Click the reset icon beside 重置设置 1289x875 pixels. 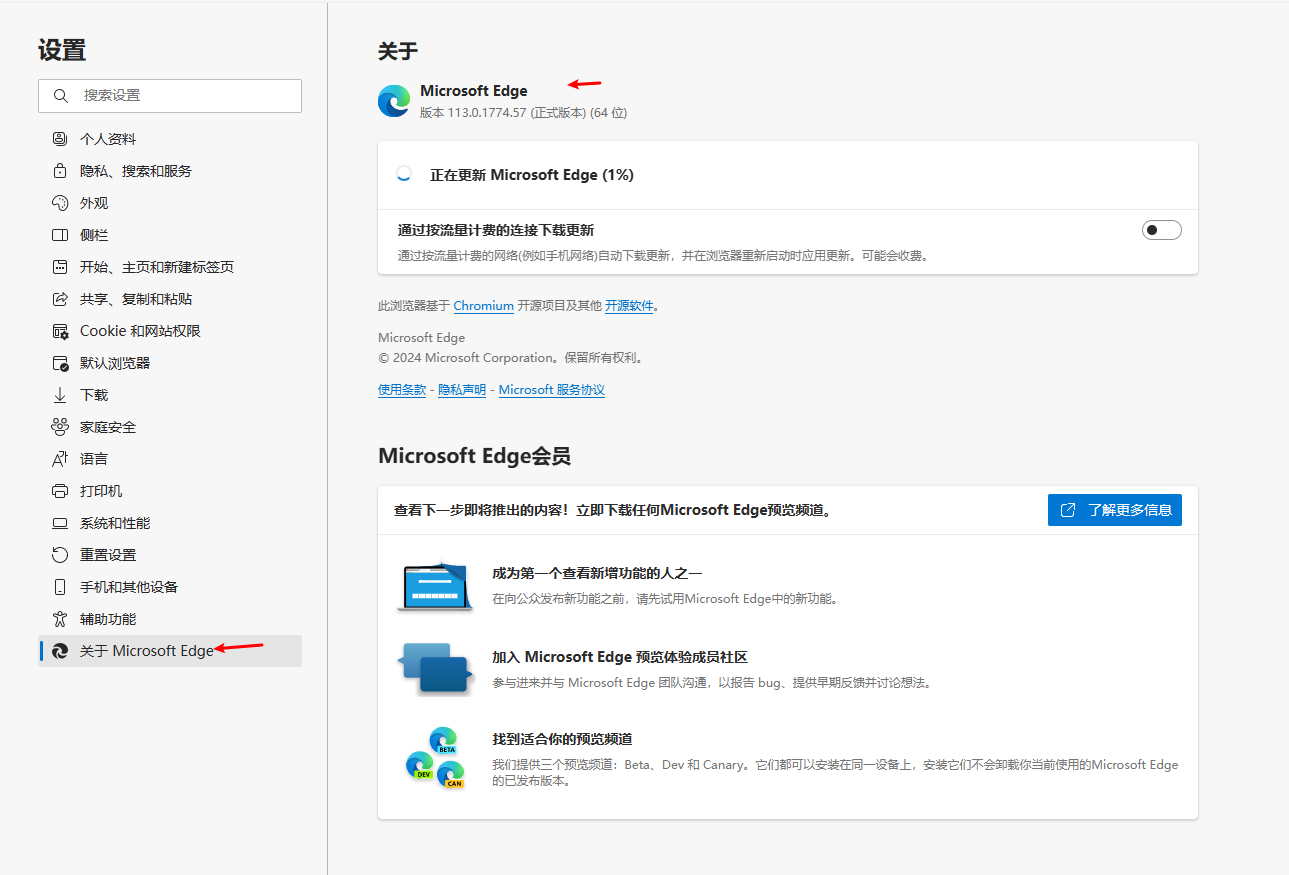pyautogui.click(x=60, y=555)
